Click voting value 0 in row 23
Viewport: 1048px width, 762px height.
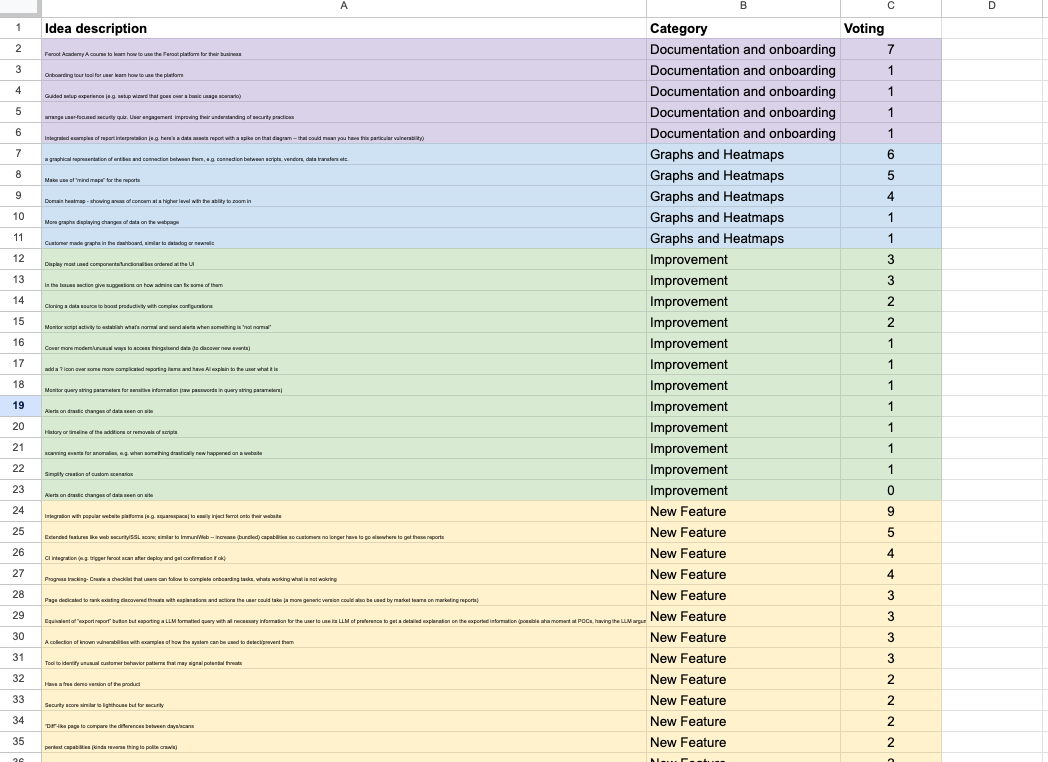click(x=891, y=490)
